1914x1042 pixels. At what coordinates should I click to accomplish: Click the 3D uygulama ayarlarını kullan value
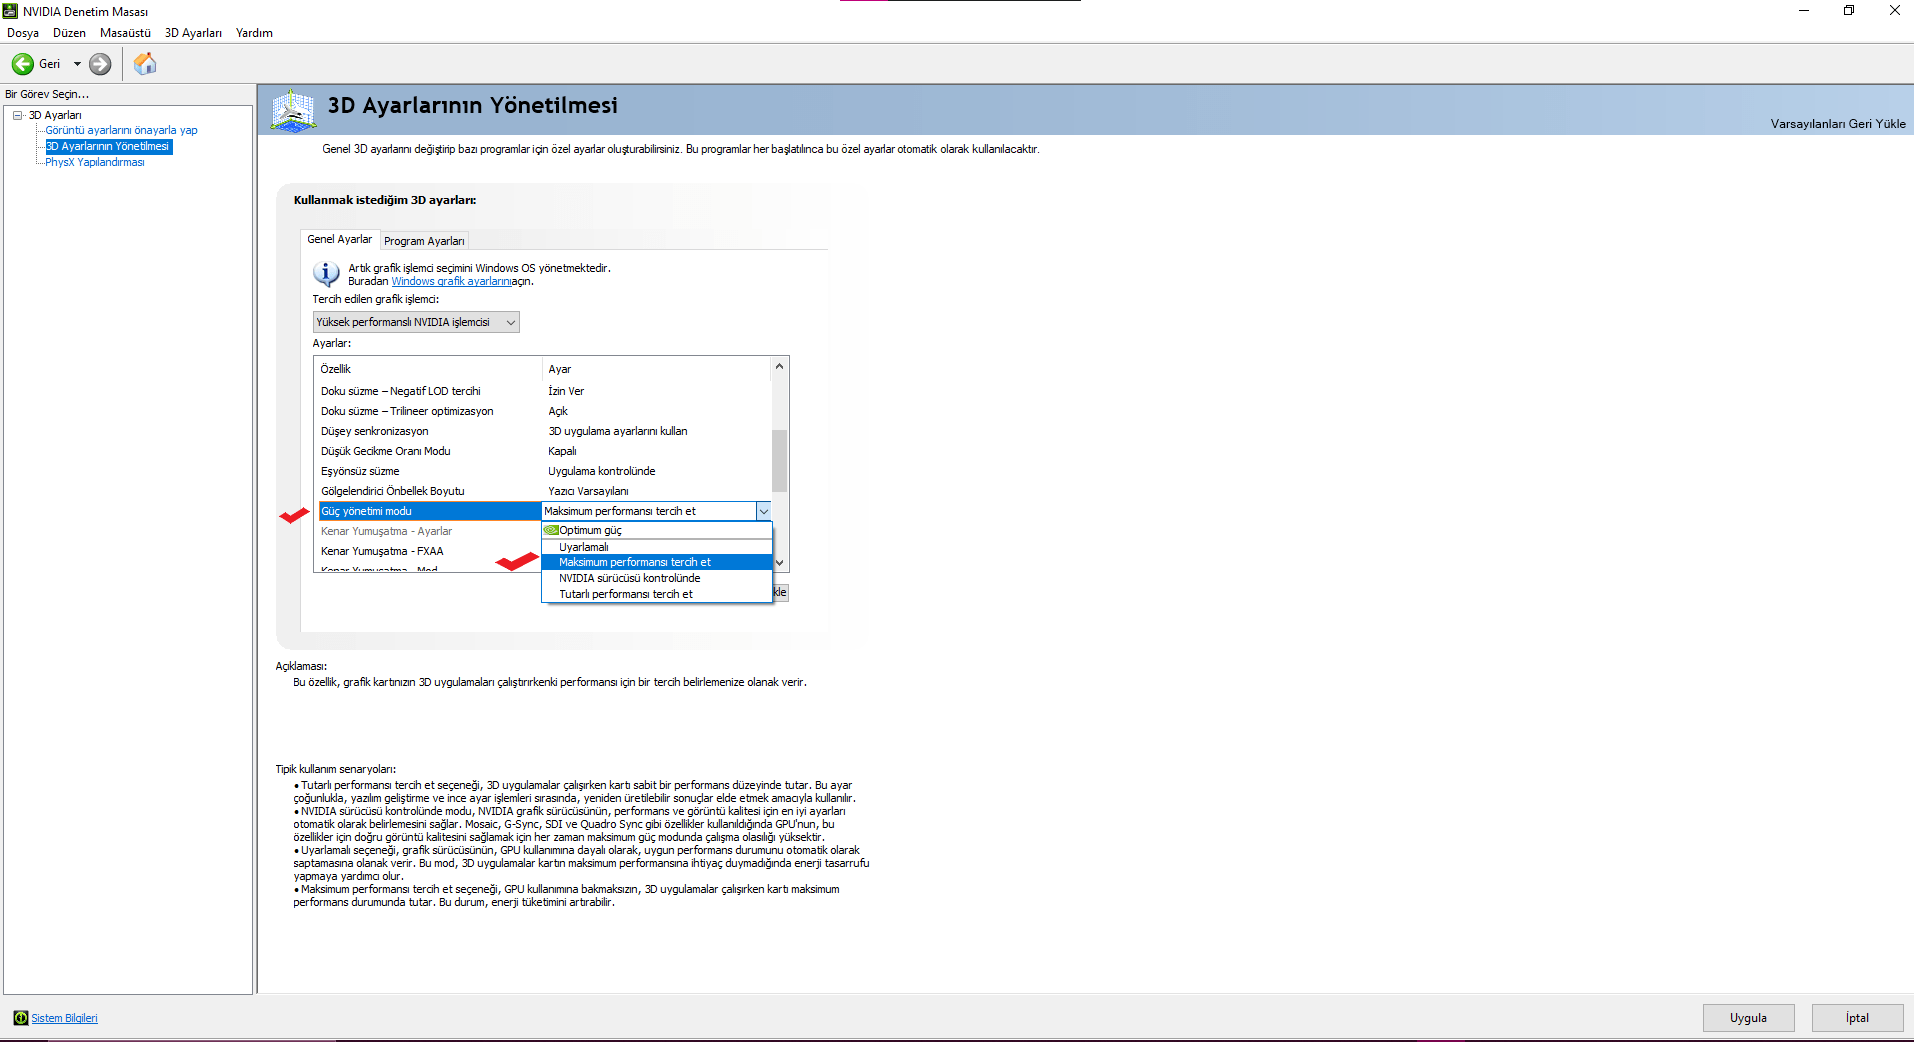point(618,431)
